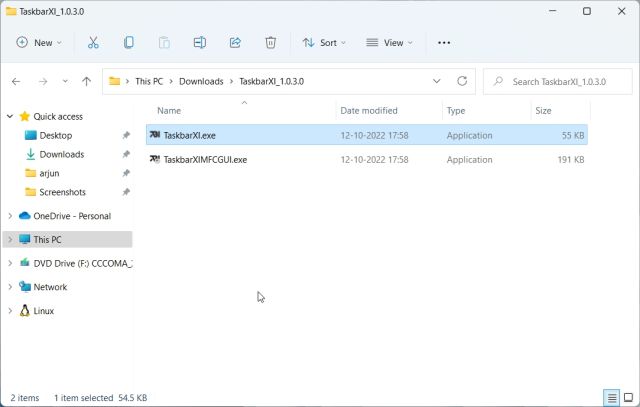Click Downloads in the address breadcrumb
Image resolution: width=640 pixels, height=407 pixels.
pos(201,81)
